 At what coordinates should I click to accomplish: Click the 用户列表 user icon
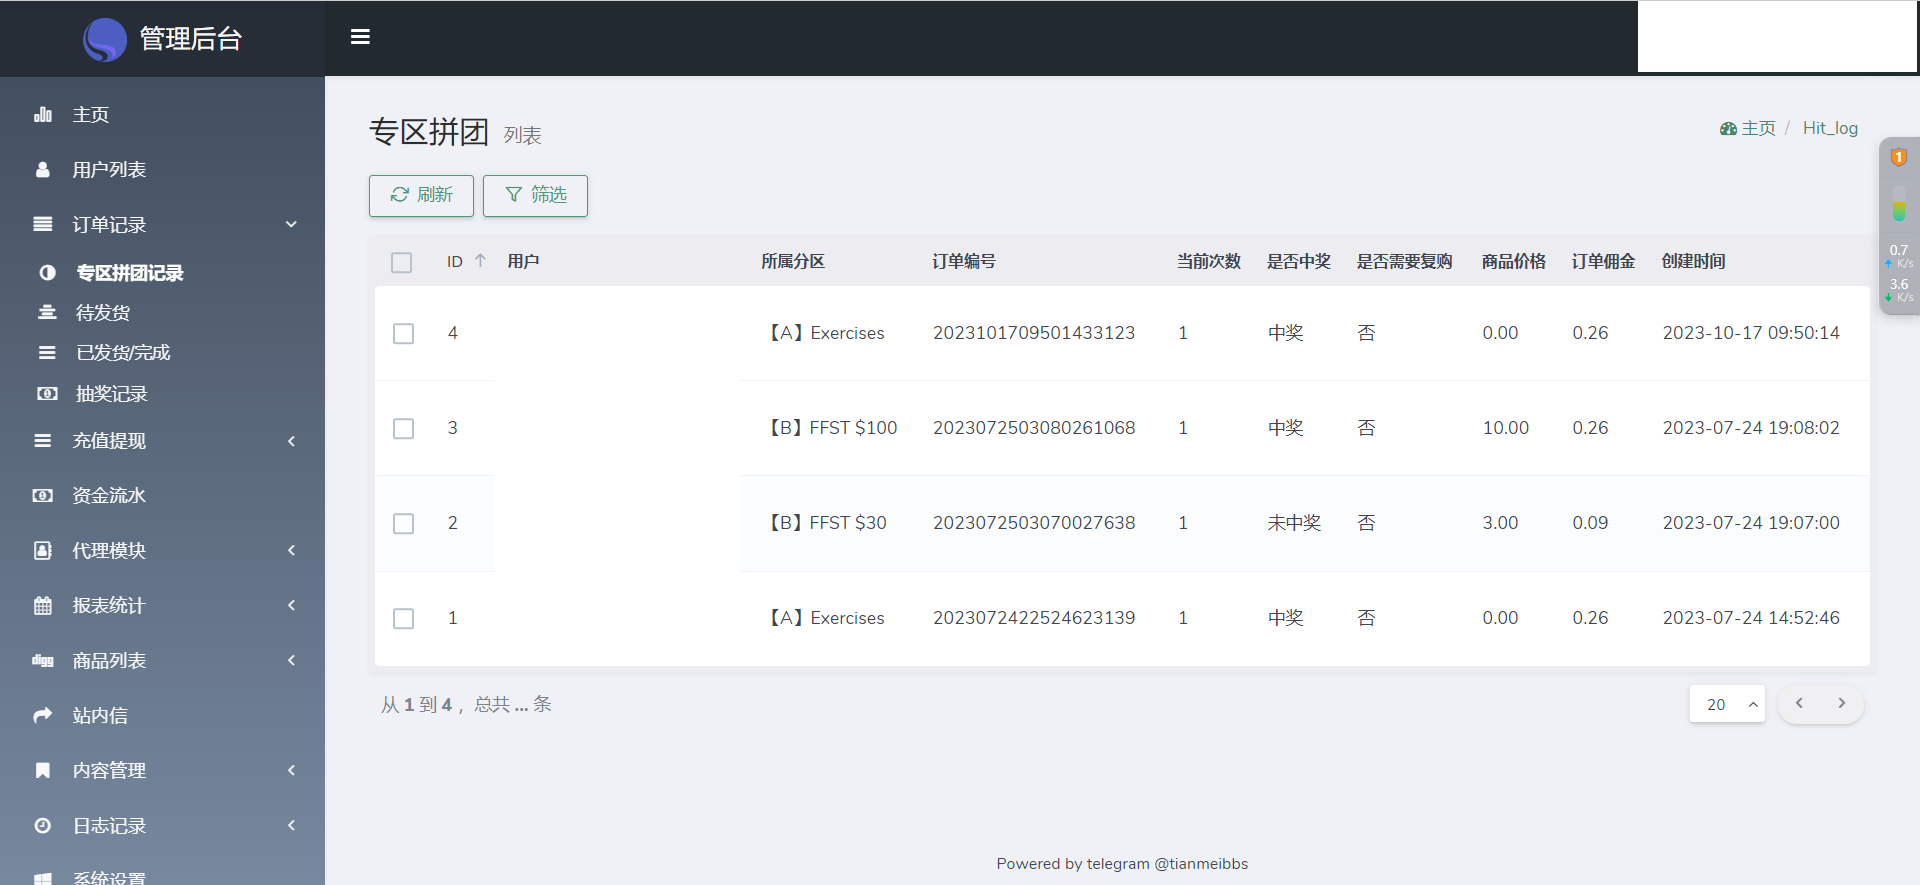click(43, 170)
